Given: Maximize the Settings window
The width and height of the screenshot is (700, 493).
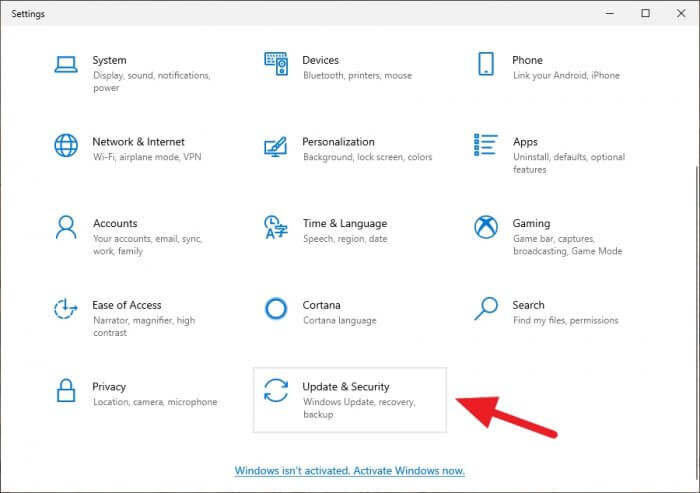Looking at the screenshot, I should click(x=646, y=13).
